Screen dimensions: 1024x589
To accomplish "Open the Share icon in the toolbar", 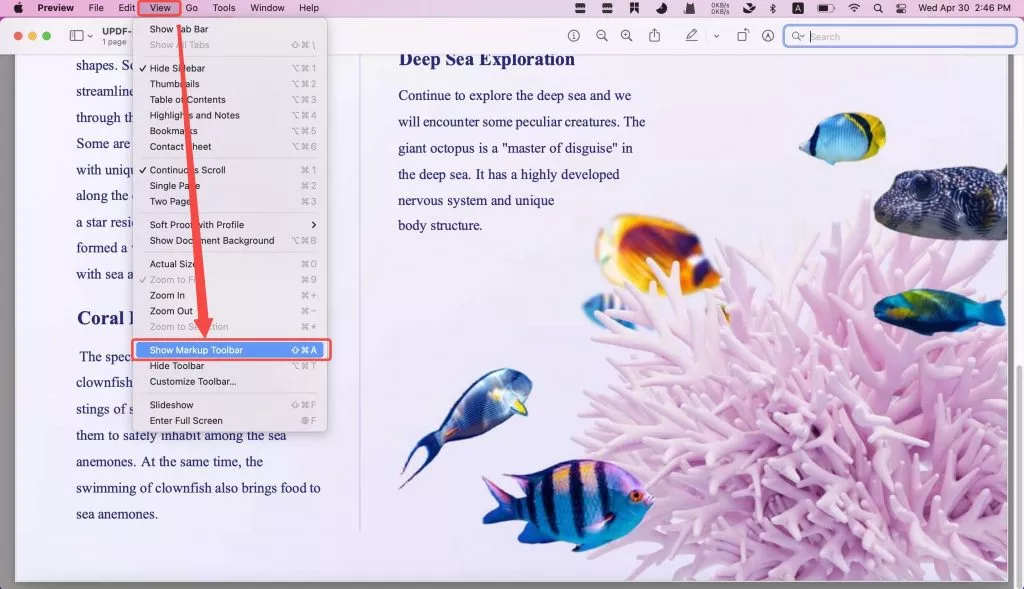I will point(655,35).
